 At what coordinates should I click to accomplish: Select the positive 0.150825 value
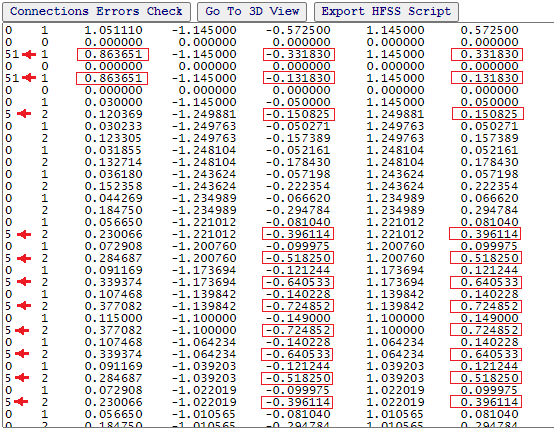point(489,114)
